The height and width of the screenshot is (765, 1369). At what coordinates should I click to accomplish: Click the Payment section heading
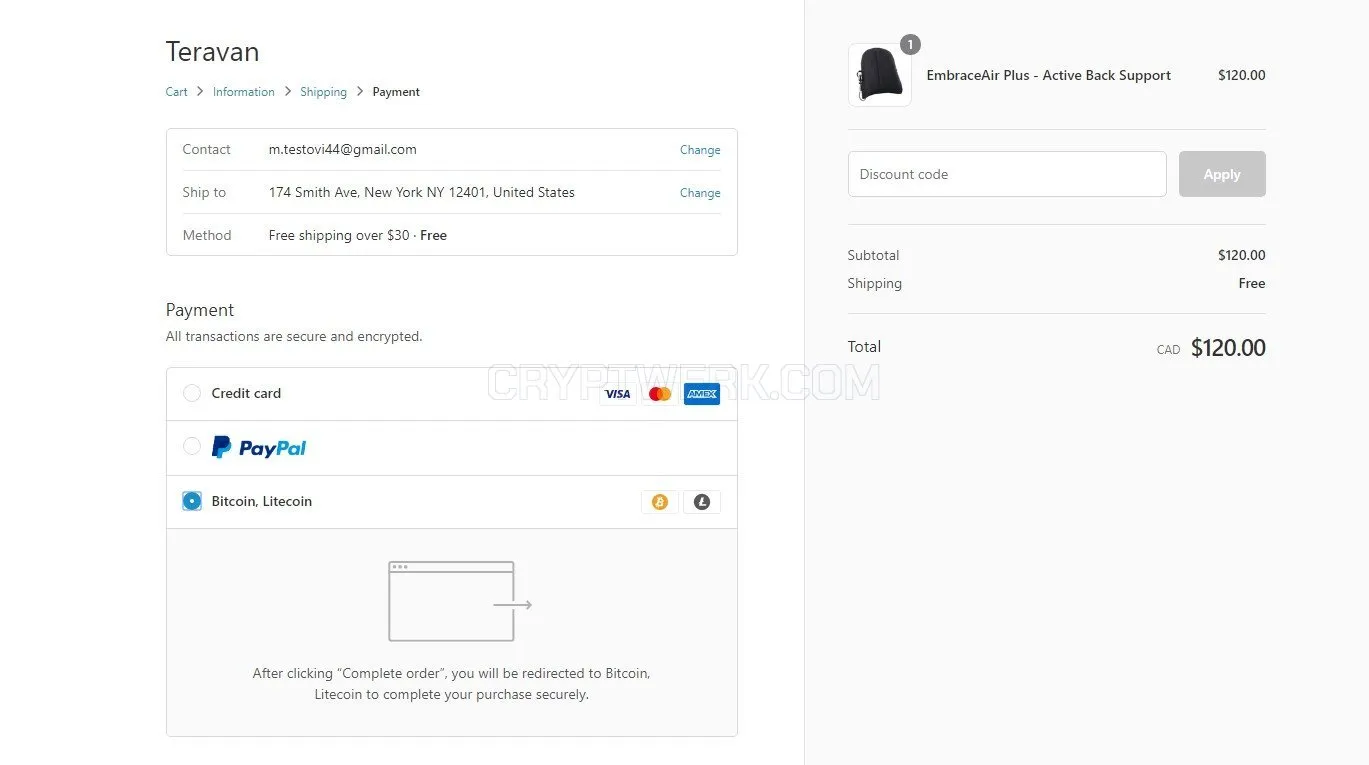(x=200, y=310)
